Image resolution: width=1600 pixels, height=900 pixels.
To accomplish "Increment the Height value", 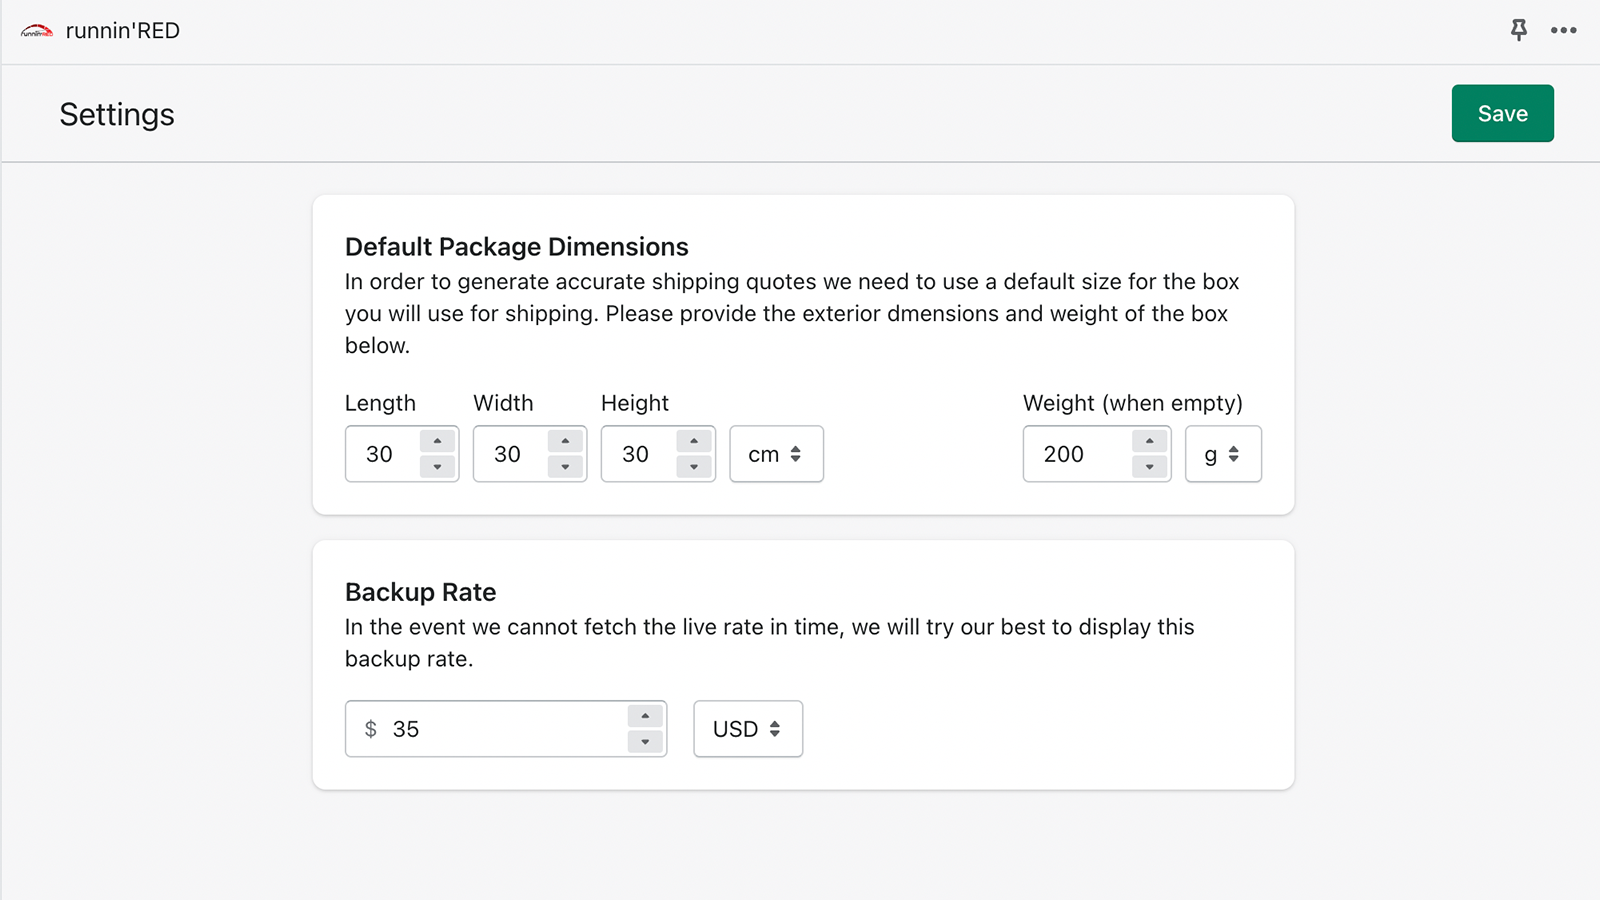I will tap(694, 441).
